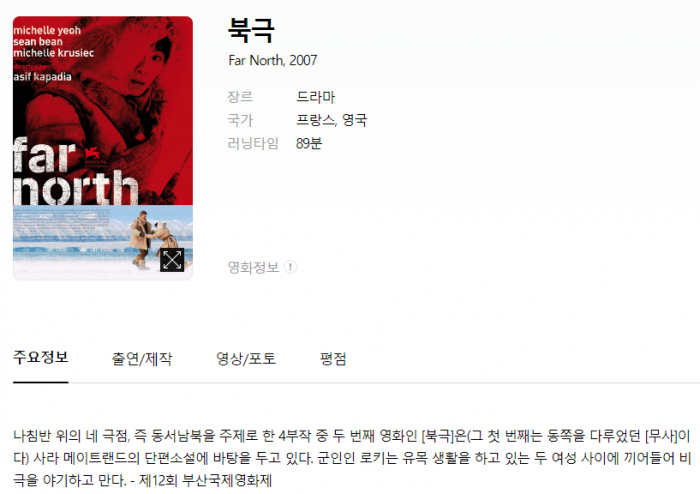
Task: Click the 러닝타임 field label
Action: pos(253,143)
